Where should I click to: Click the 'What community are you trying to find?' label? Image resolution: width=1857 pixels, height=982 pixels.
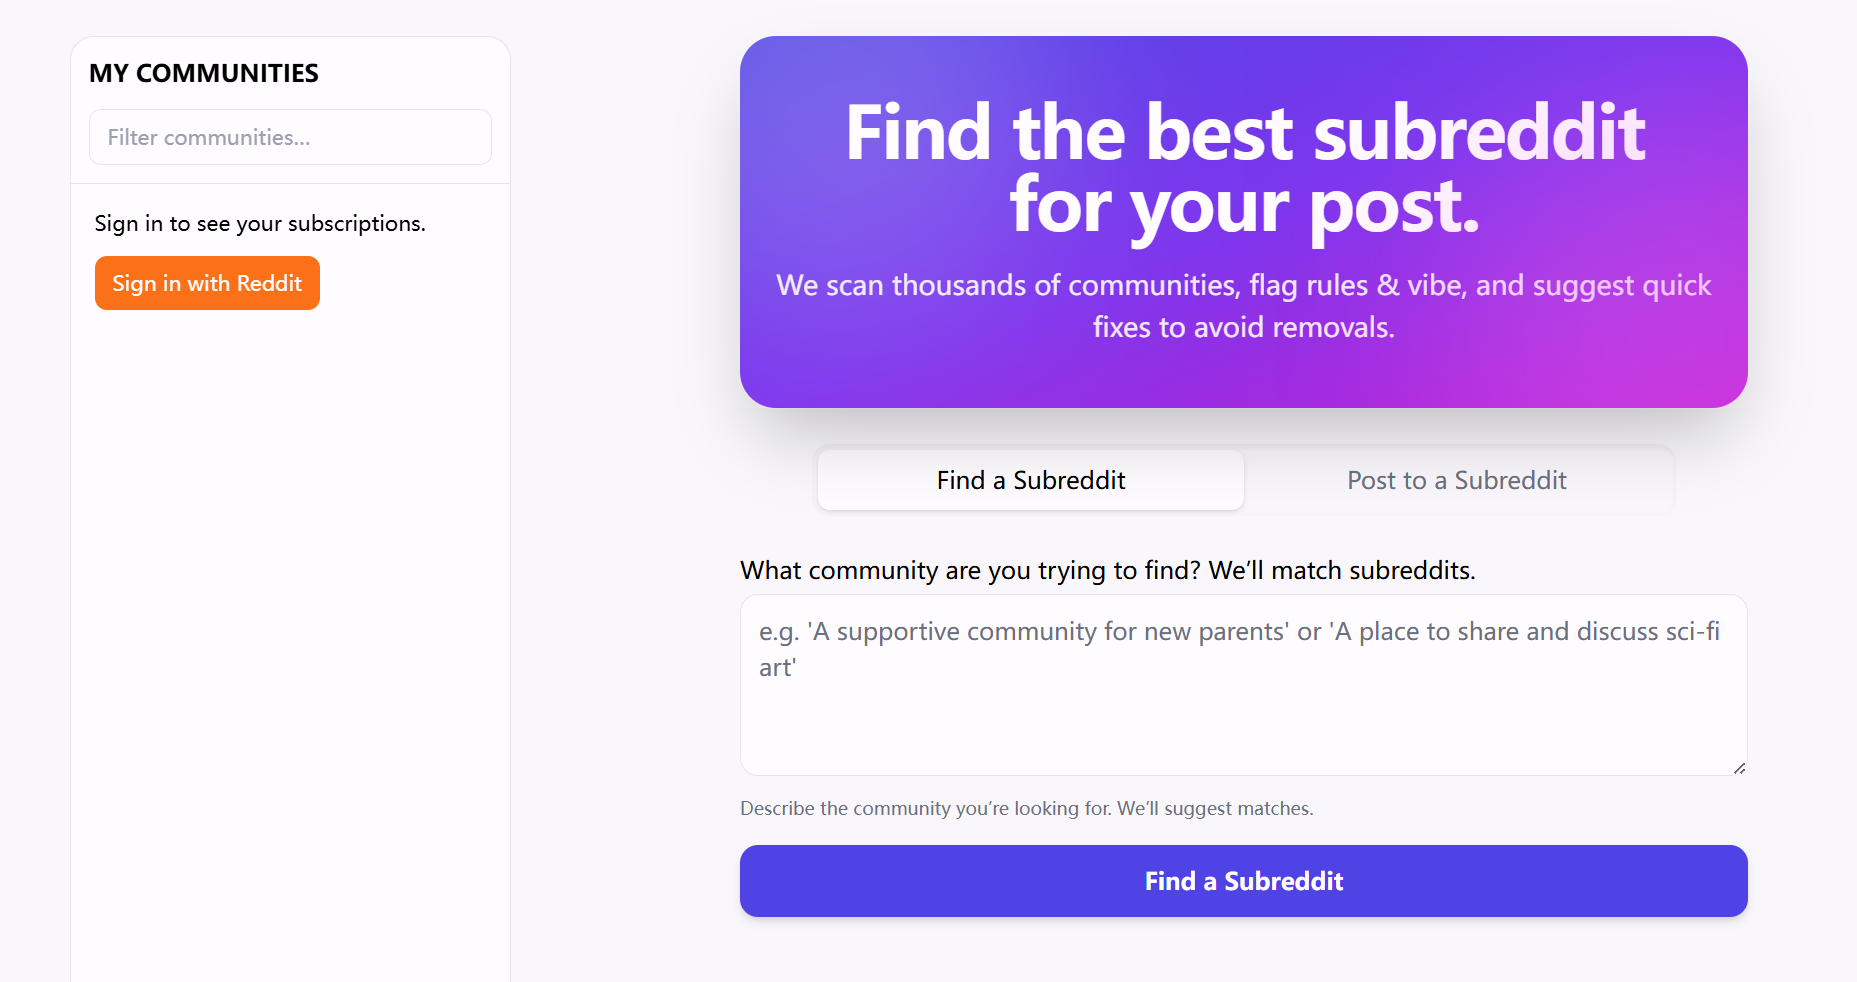1107,570
